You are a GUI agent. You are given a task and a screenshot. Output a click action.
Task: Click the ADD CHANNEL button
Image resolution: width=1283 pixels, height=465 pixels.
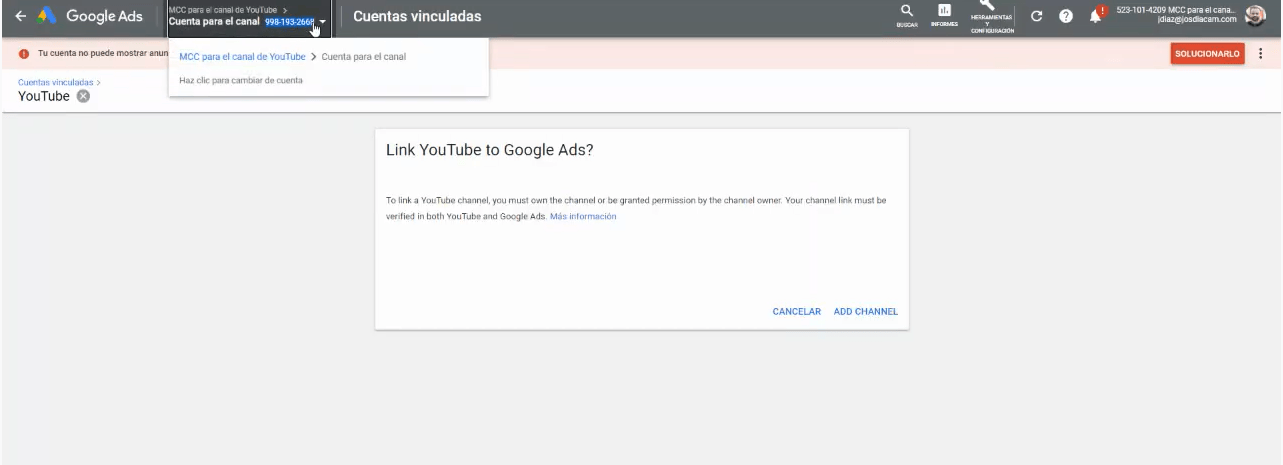tap(866, 312)
